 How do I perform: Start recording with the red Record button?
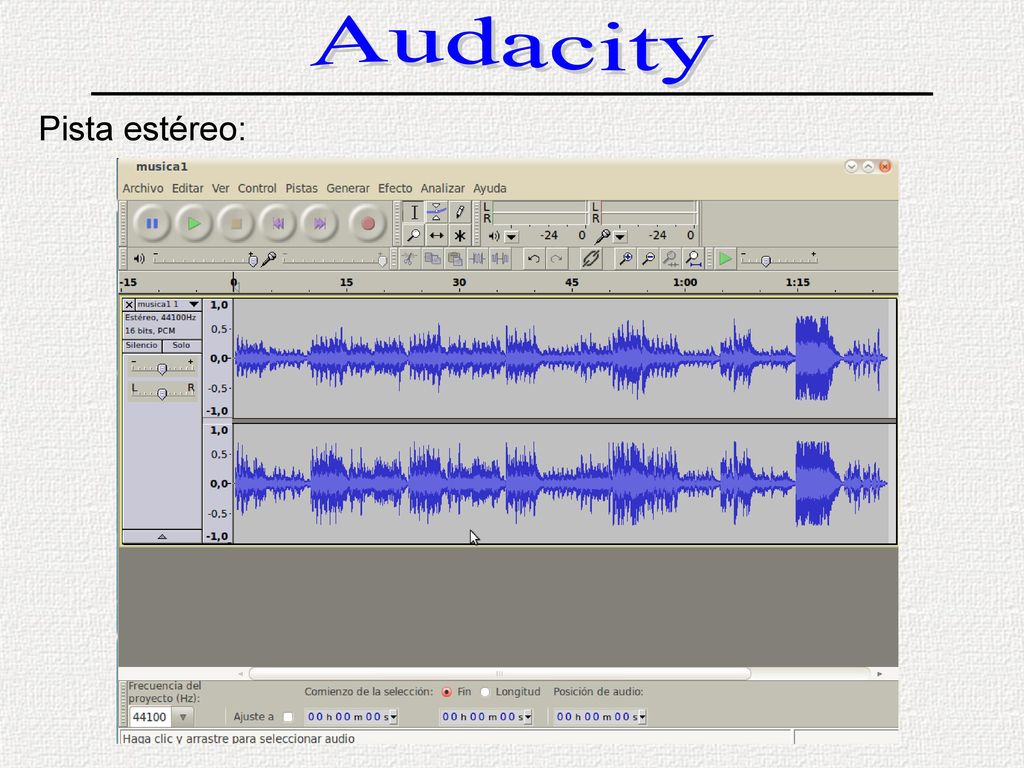368,224
